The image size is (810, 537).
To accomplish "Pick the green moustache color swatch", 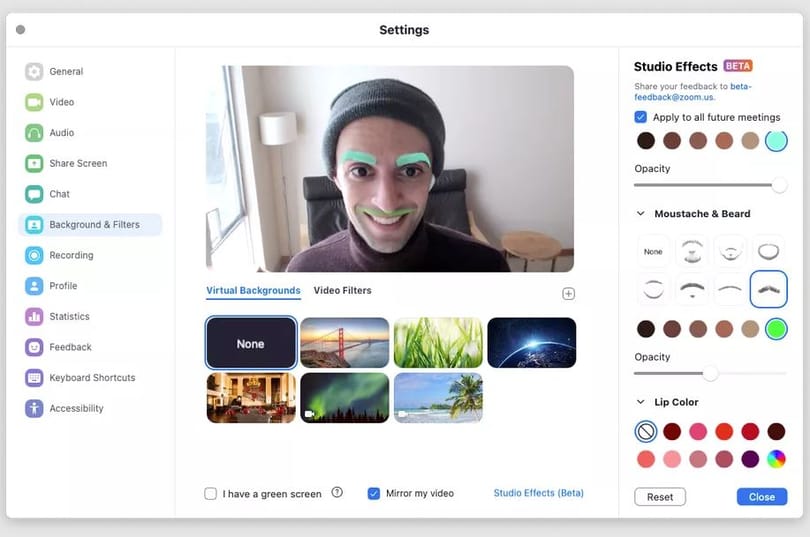I will pyautogui.click(x=776, y=329).
